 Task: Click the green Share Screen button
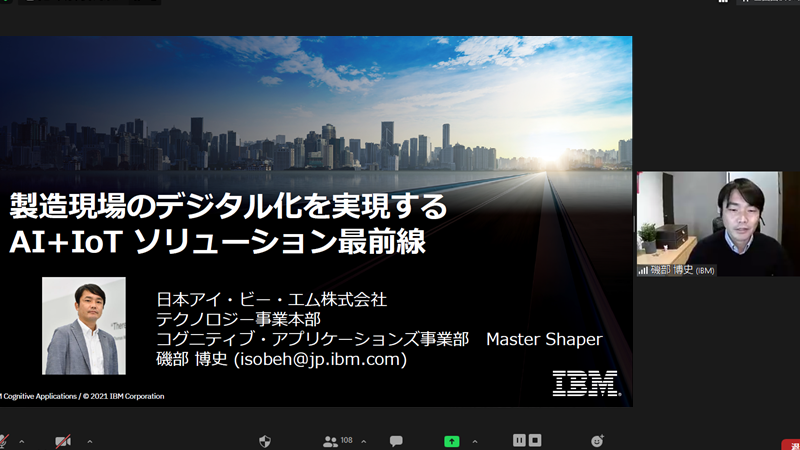click(x=452, y=441)
